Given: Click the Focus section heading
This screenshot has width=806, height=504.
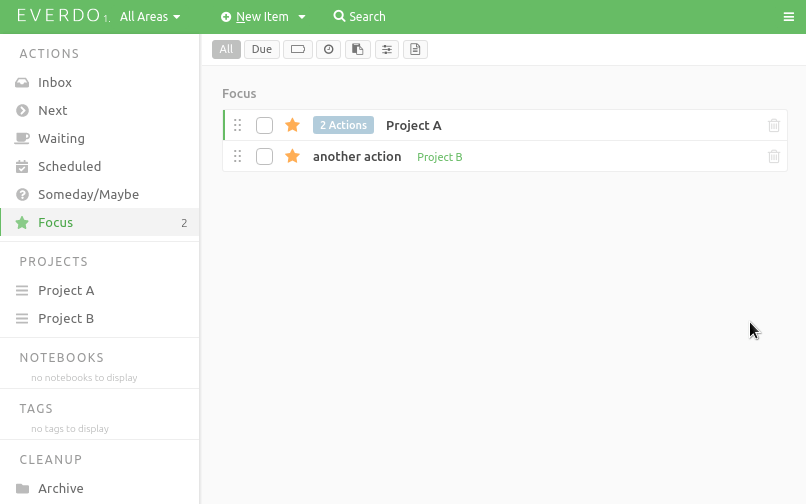Looking at the screenshot, I should pos(239,94).
